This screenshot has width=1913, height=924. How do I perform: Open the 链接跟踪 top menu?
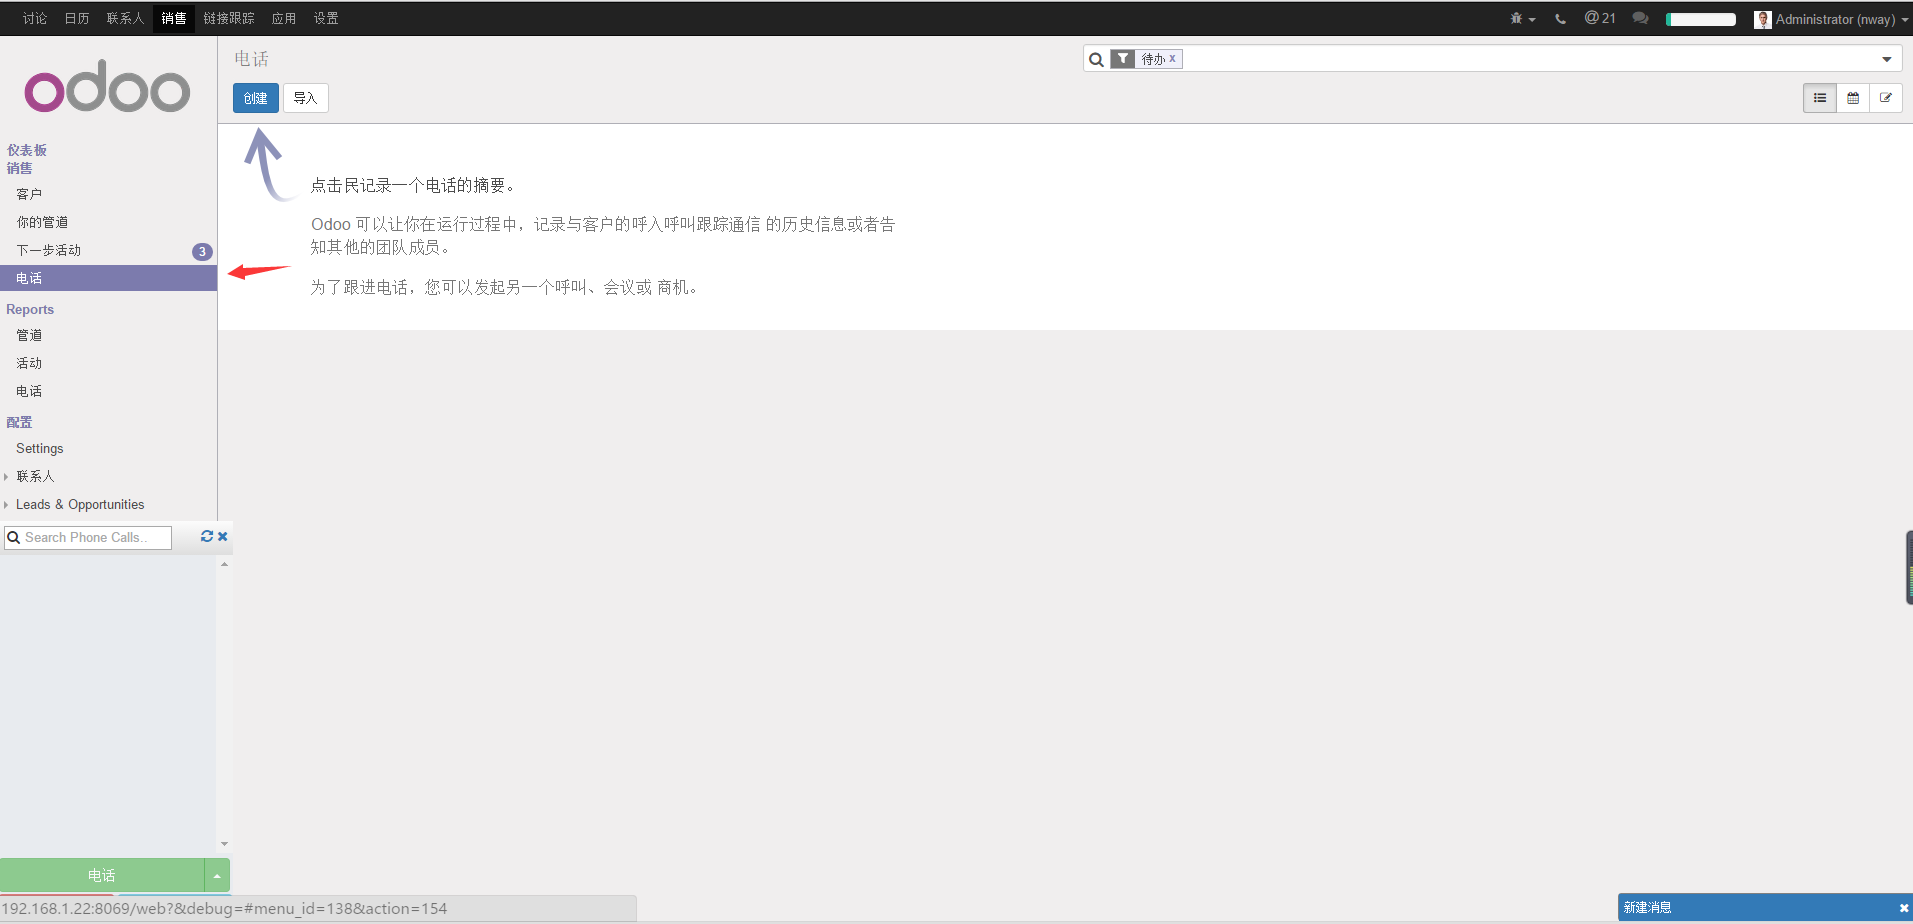[x=229, y=18]
